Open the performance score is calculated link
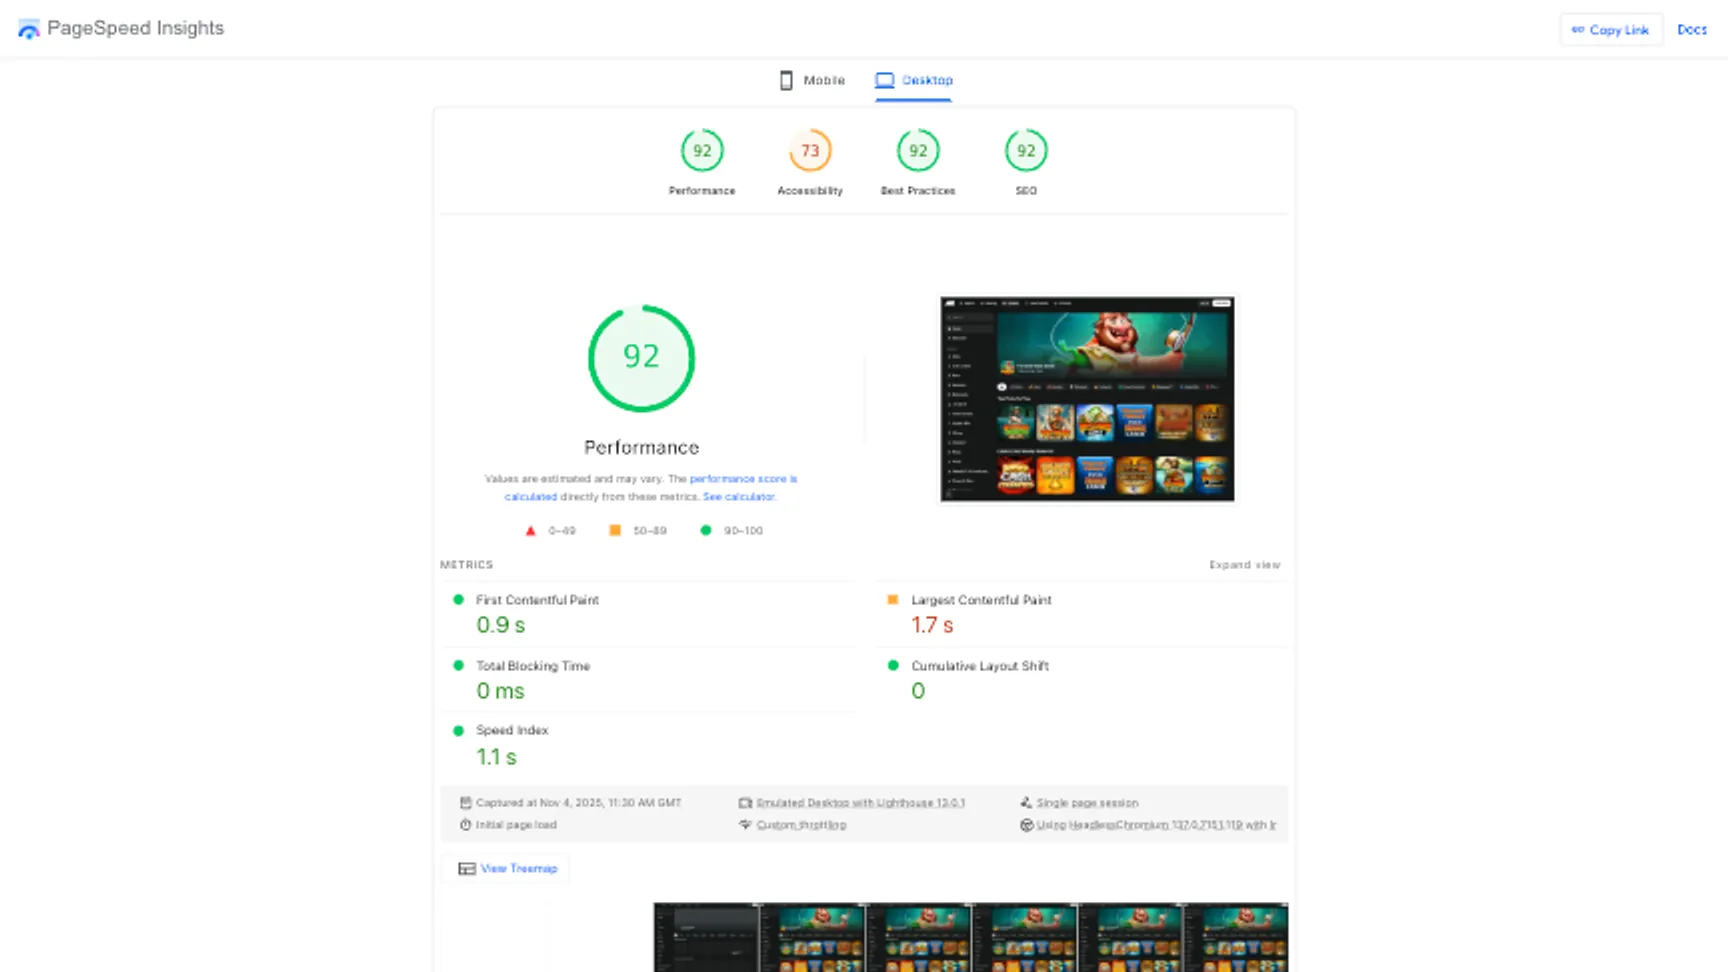Viewport: 1728px width, 972px height. [743, 478]
